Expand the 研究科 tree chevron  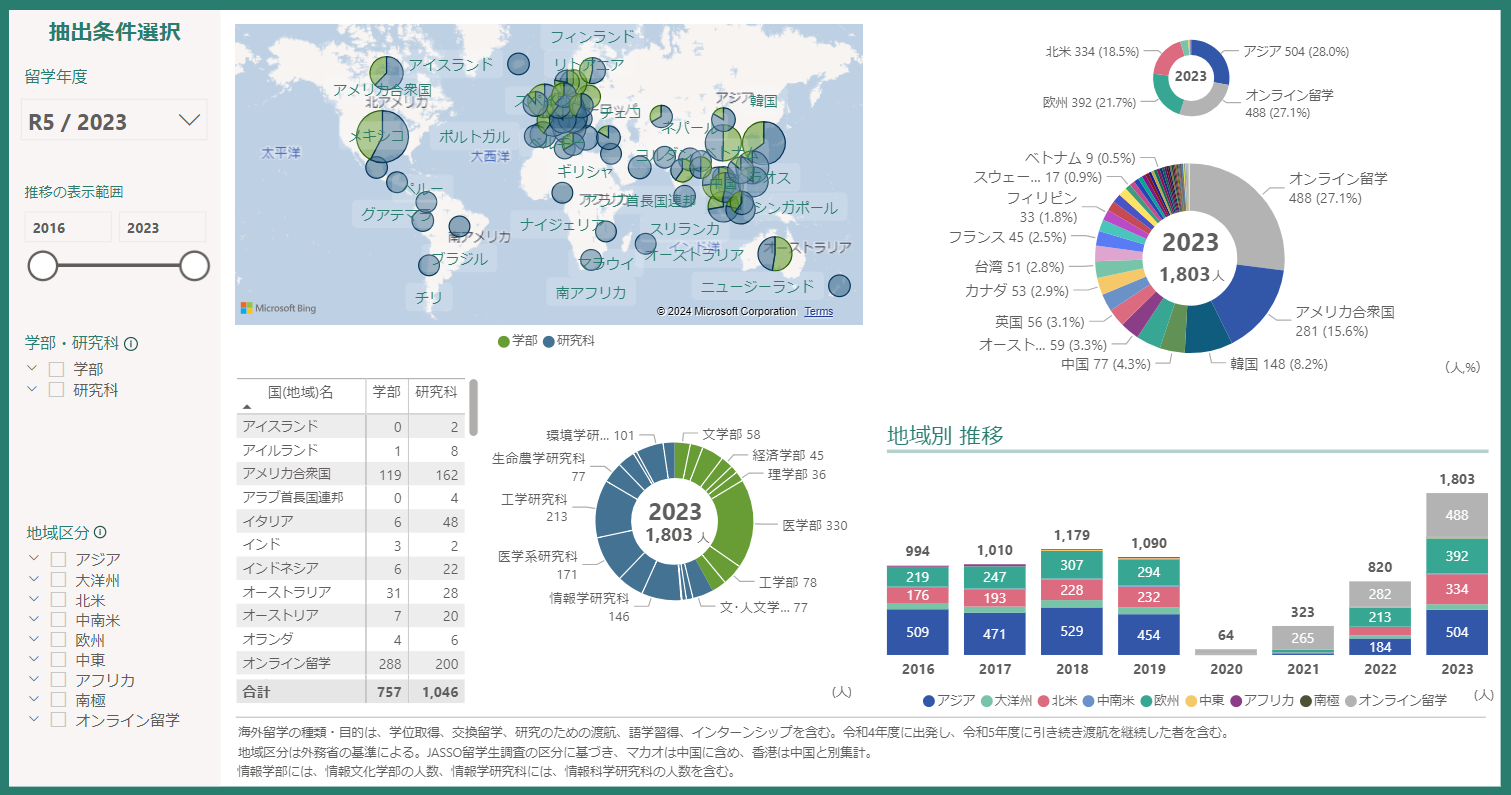click(x=32, y=389)
